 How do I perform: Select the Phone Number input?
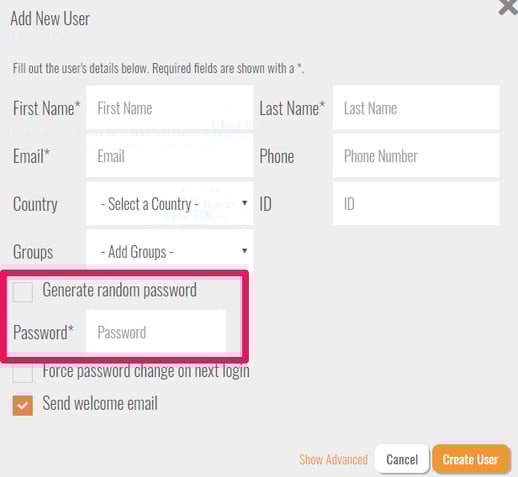[416, 156]
